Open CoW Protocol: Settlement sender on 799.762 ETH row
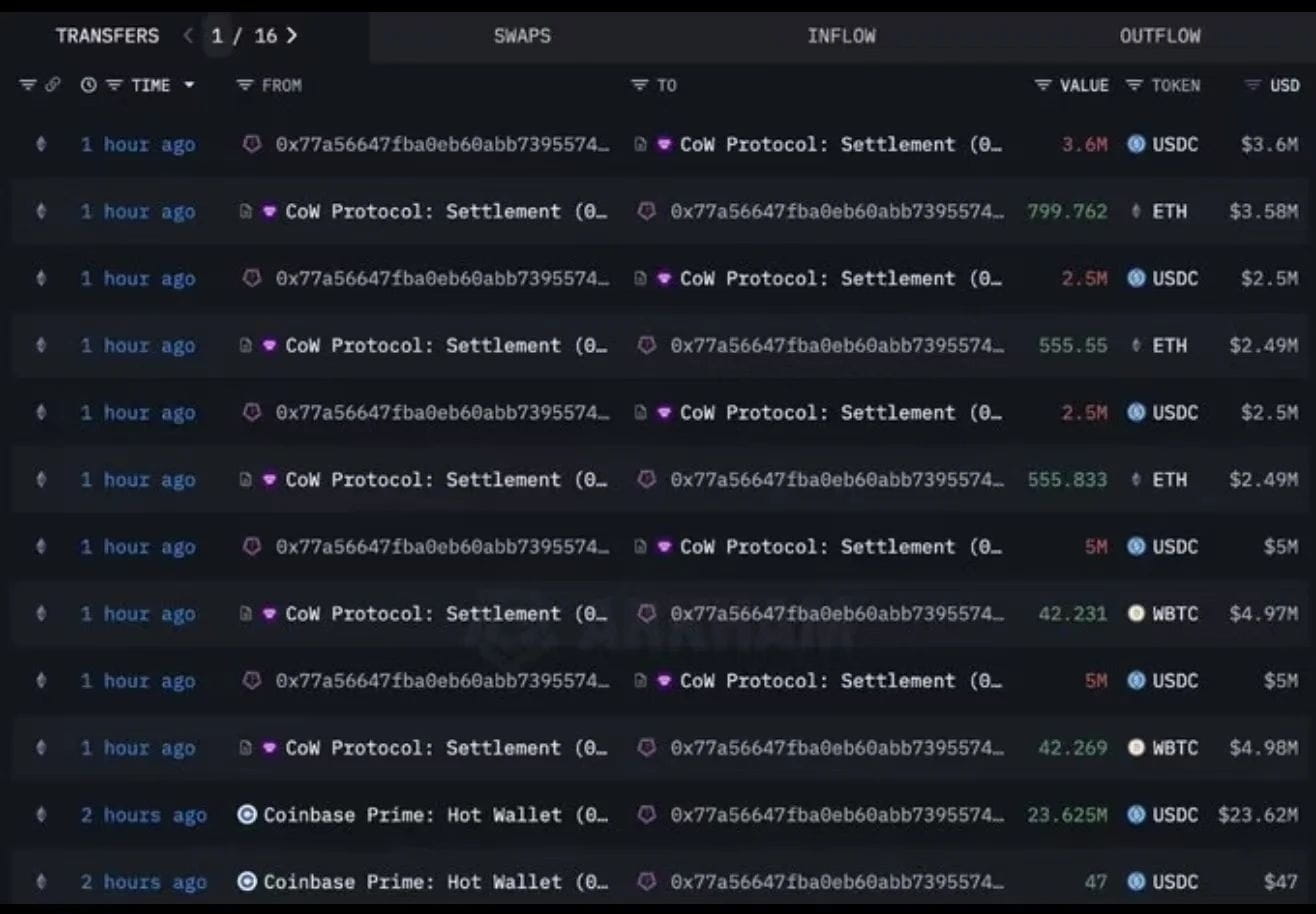Viewport: 1316px width, 914px height. coord(446,211)
